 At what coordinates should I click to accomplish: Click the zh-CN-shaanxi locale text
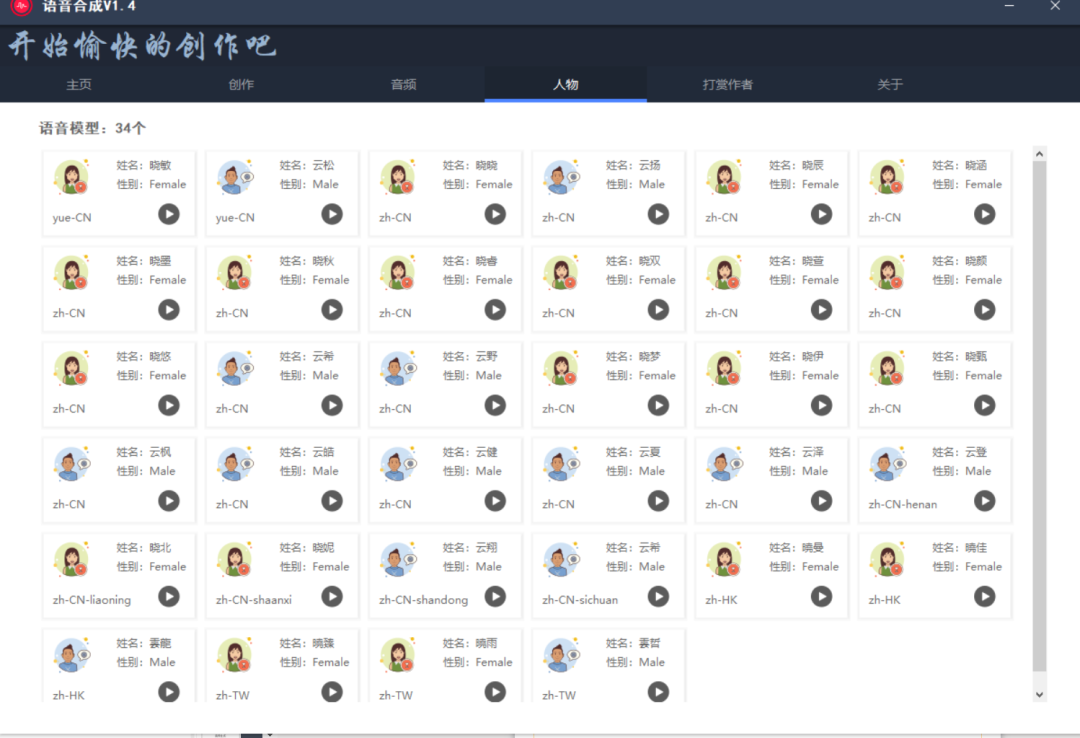253,600
